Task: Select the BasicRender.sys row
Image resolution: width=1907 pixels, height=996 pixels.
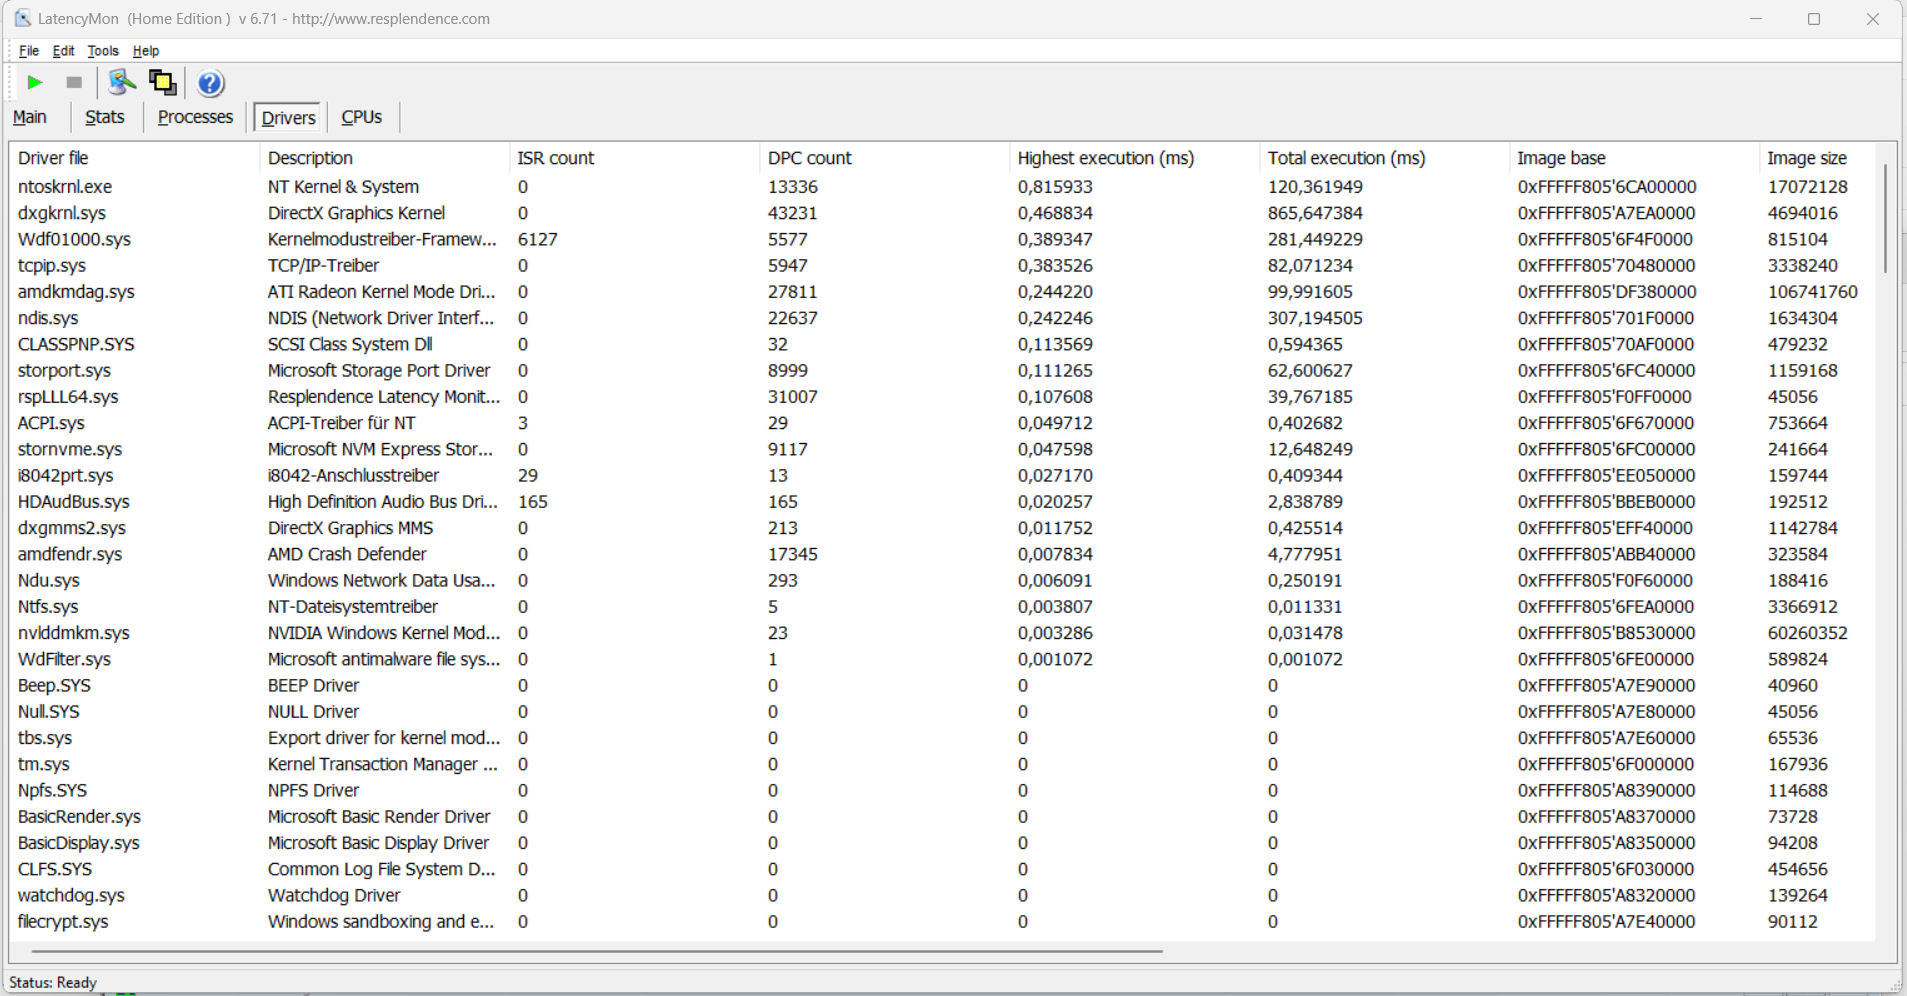Action: pos(942,817)
